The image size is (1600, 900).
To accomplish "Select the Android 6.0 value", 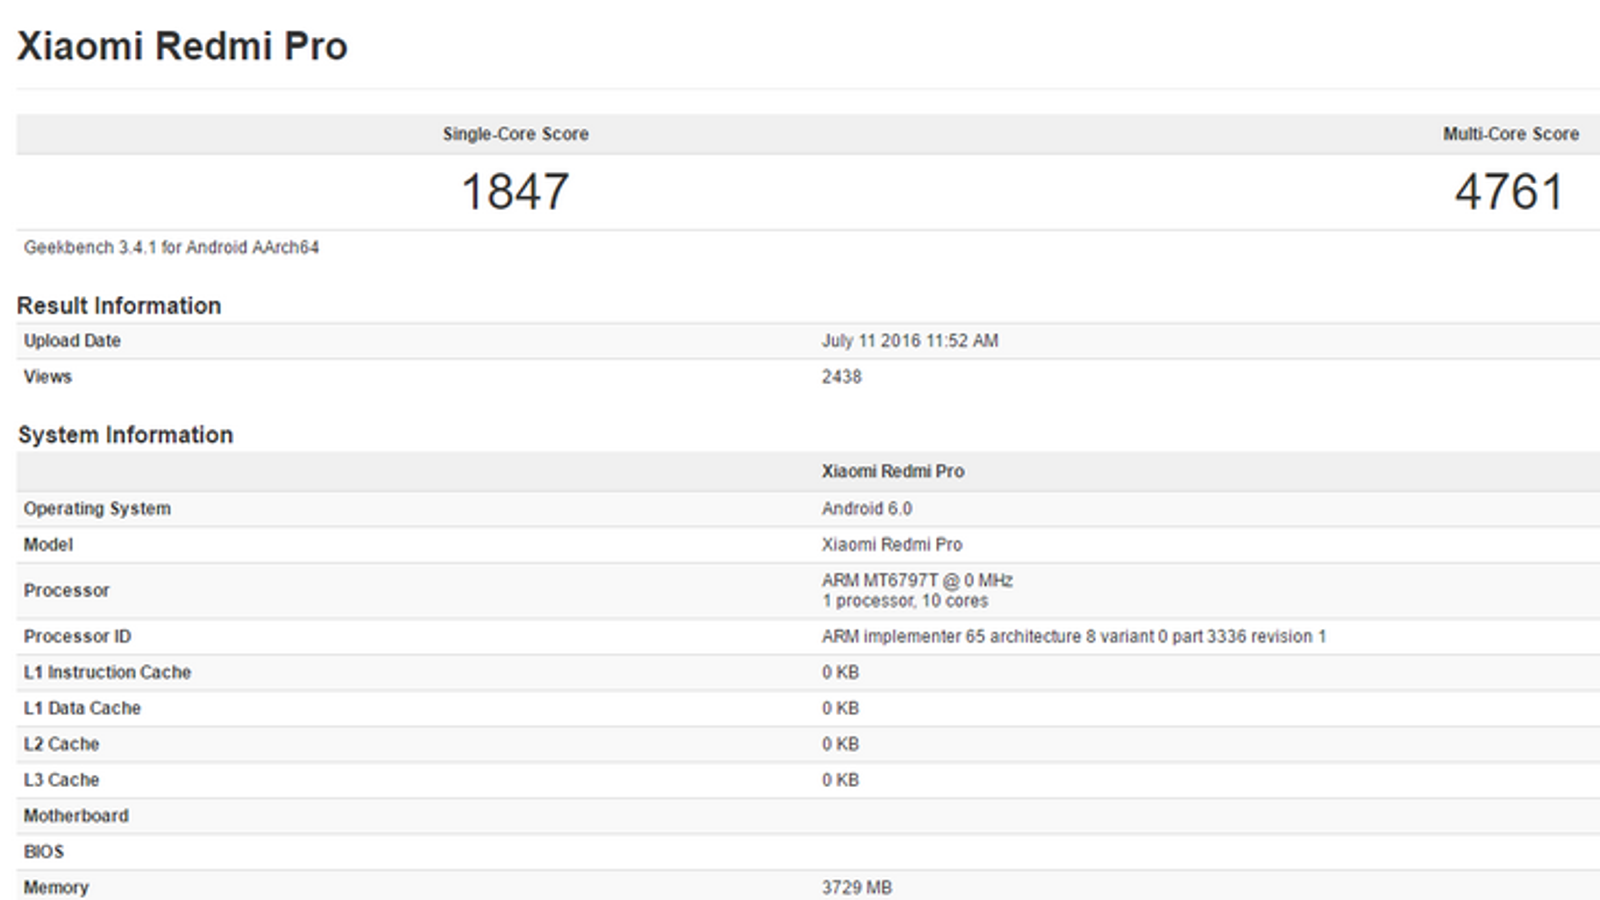I will (867, 509).
